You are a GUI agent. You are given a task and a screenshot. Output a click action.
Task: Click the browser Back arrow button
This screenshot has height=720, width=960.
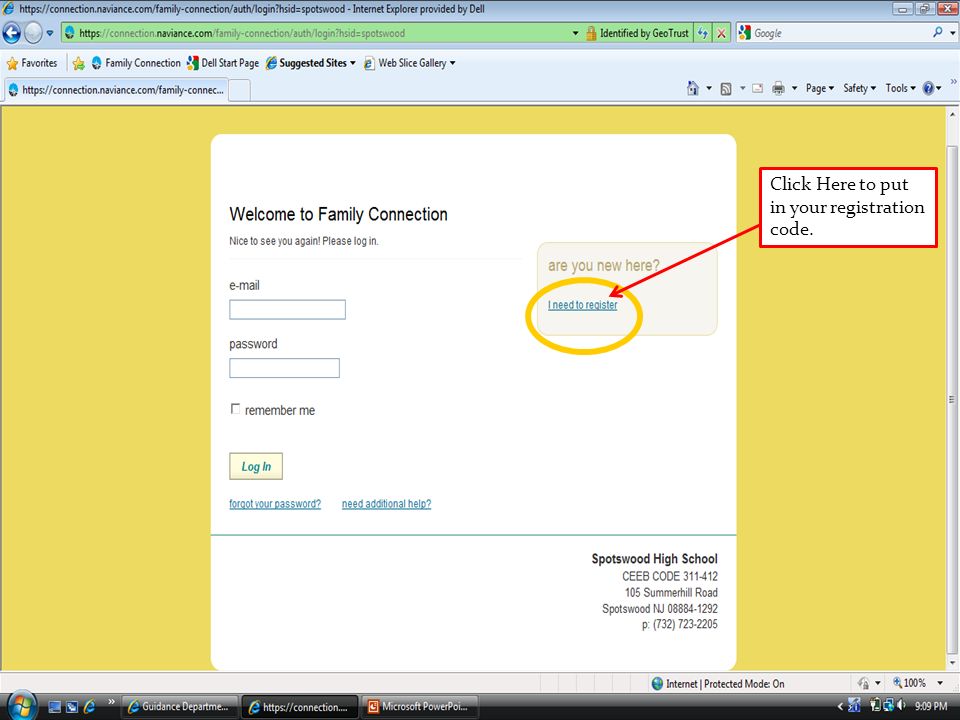tap(12, 32)
